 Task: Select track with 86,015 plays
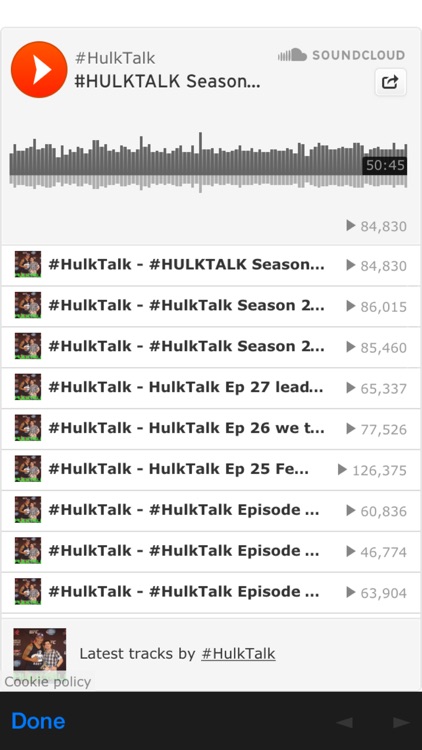click(211, 306)
